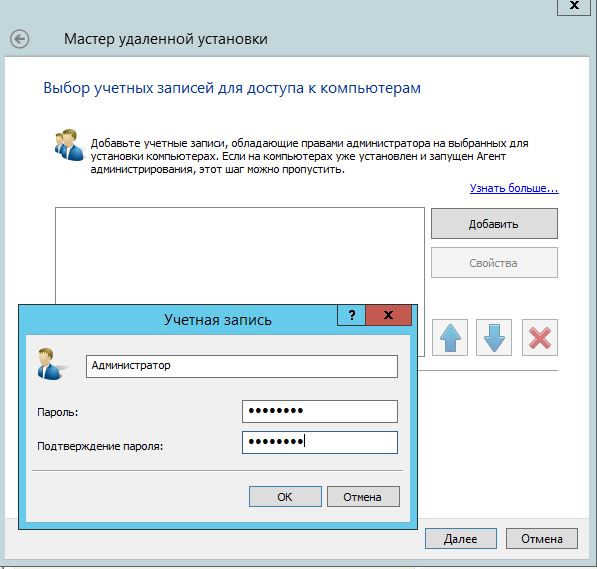The width and height of the screenshot is (597, 569).
Task: Proceed with the Далее button
Action: (461, 539)
